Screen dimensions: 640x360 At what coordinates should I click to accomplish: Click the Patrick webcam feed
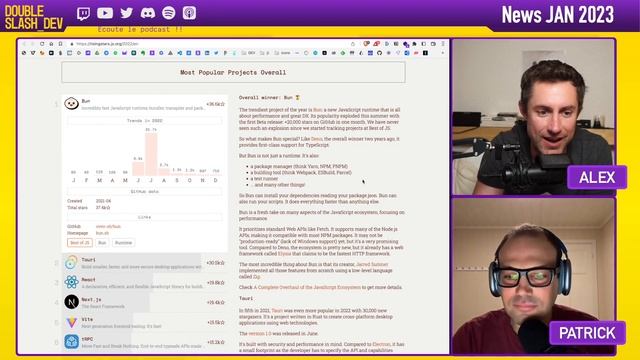coord(533,276)
